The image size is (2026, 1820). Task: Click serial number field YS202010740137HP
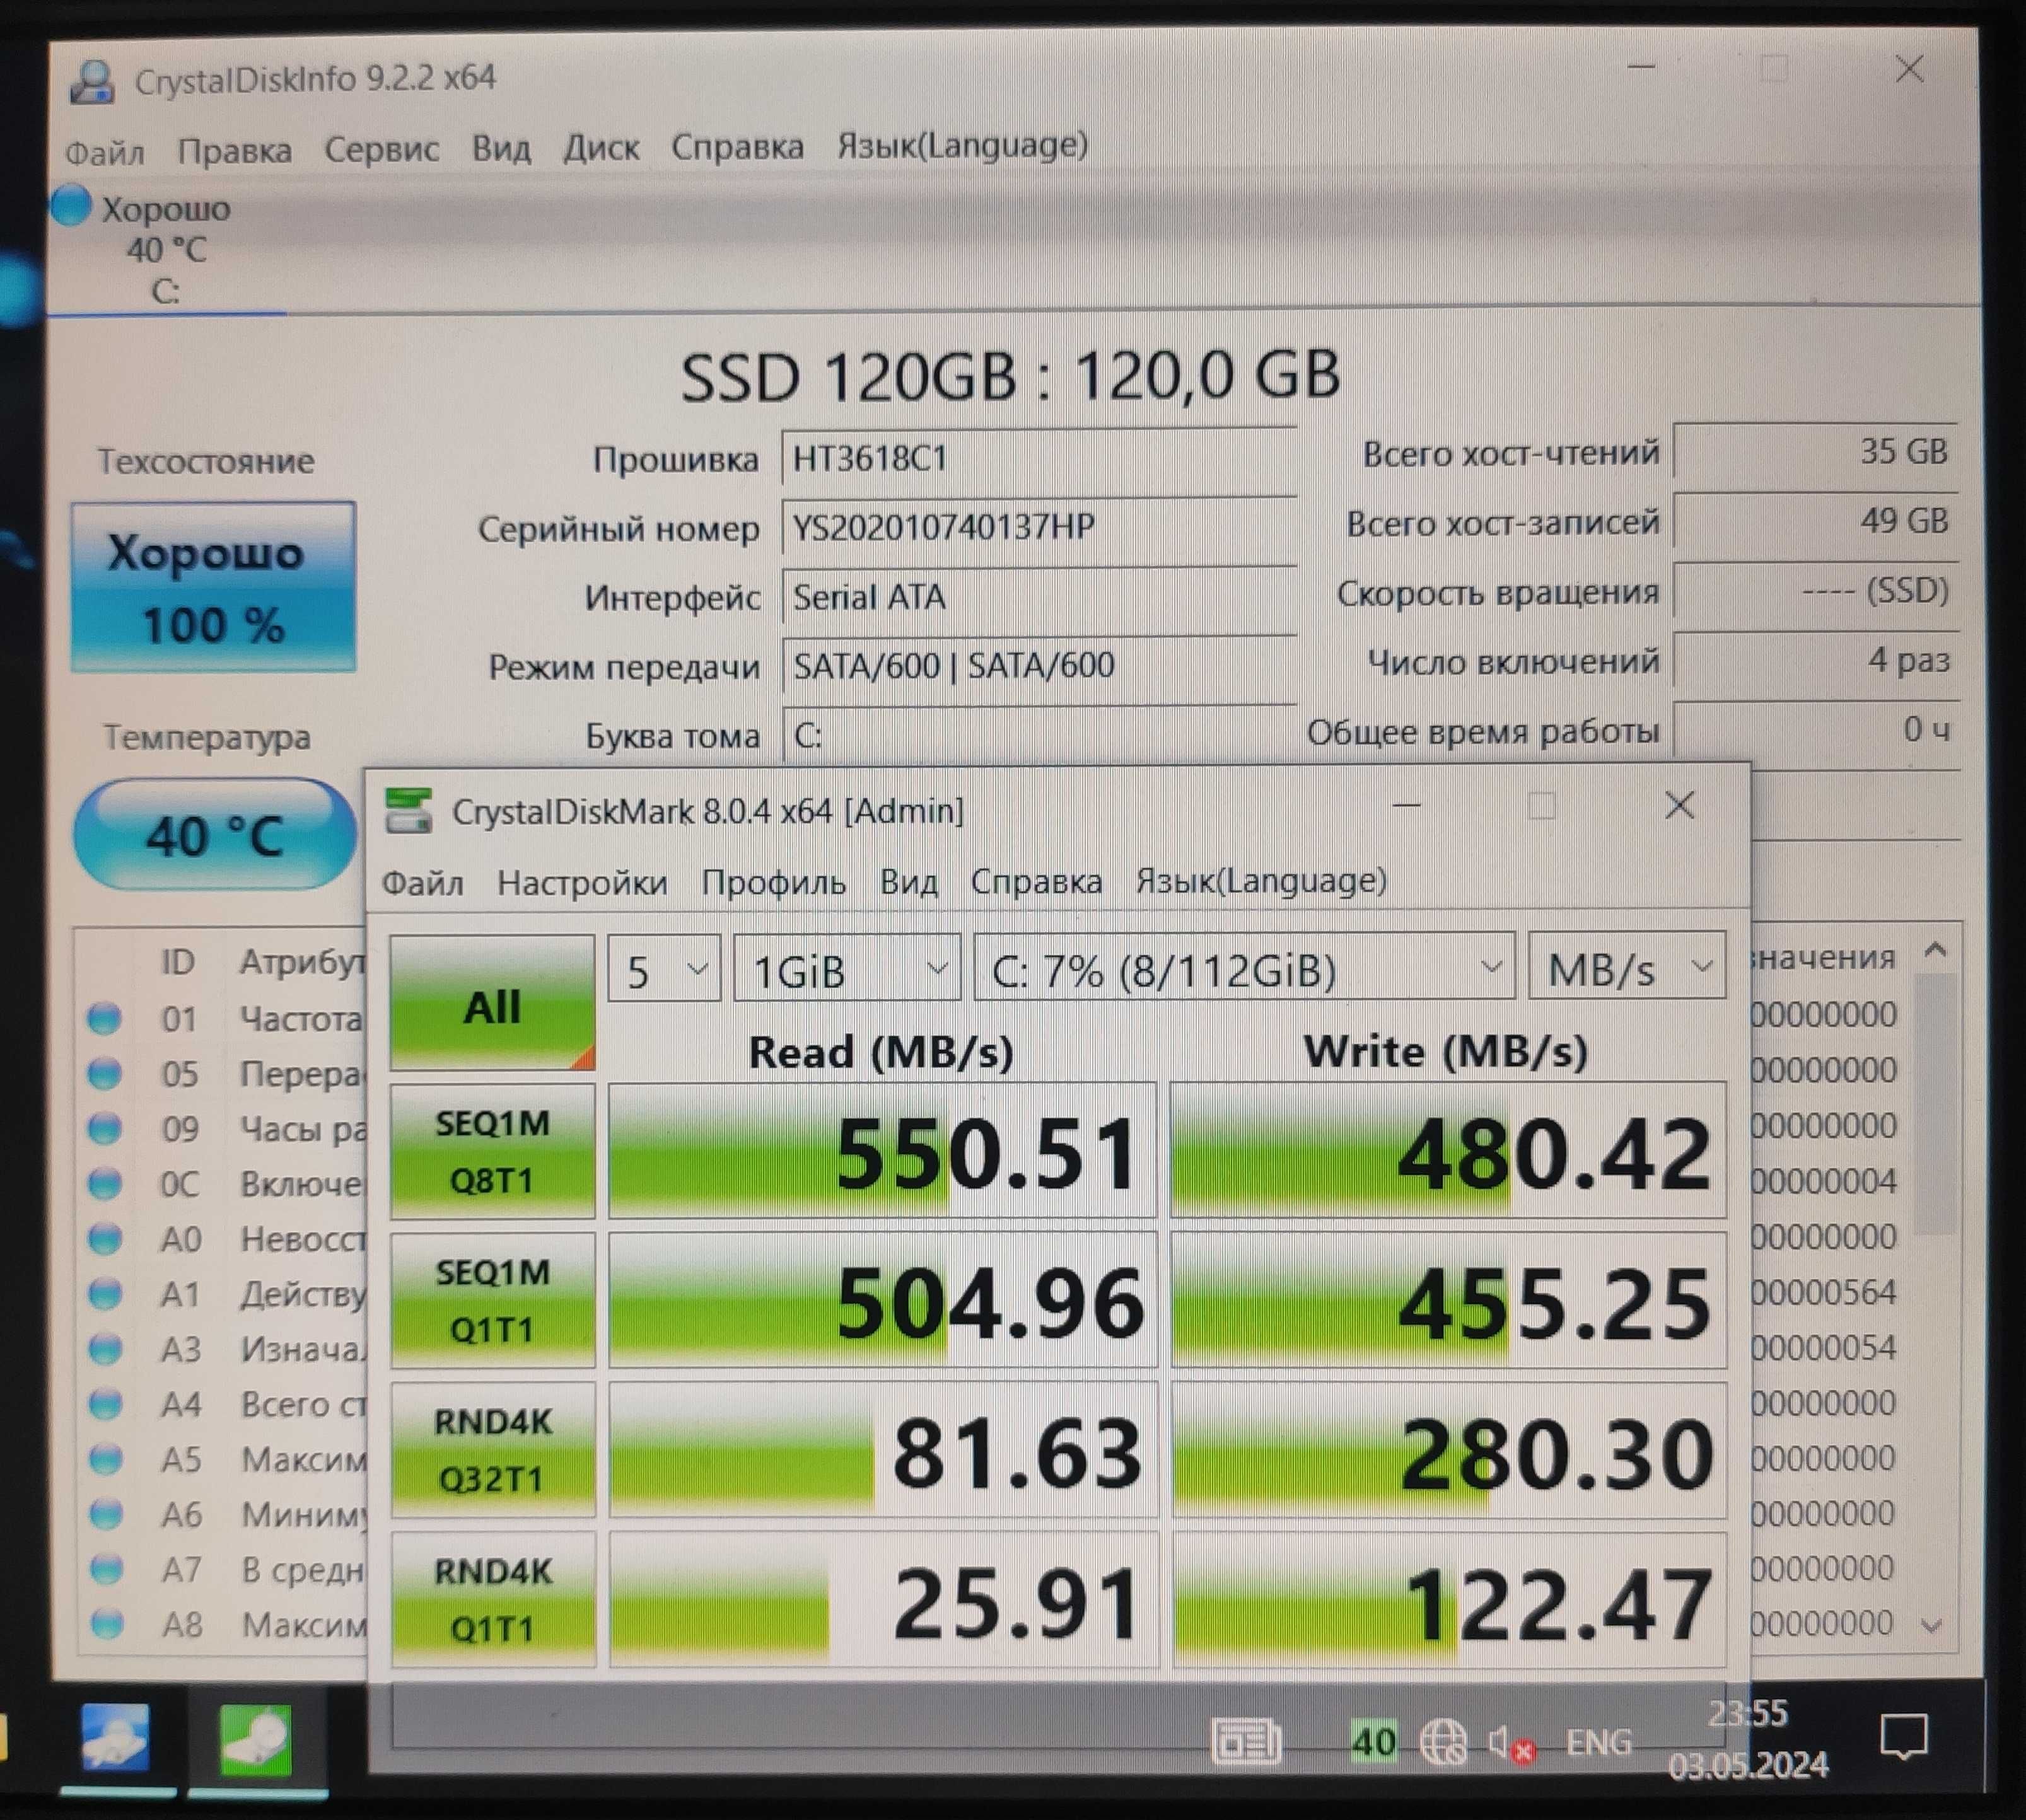[x=1039, y=527]
